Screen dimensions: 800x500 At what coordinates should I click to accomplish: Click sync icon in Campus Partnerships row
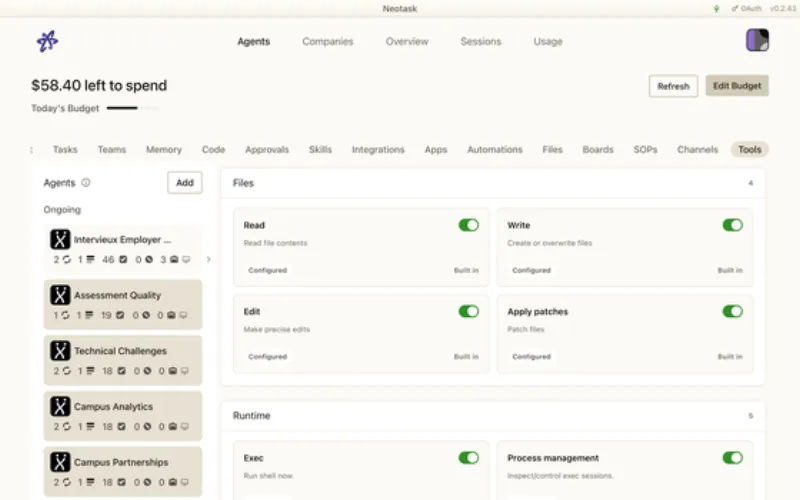[x=66, y=482]
